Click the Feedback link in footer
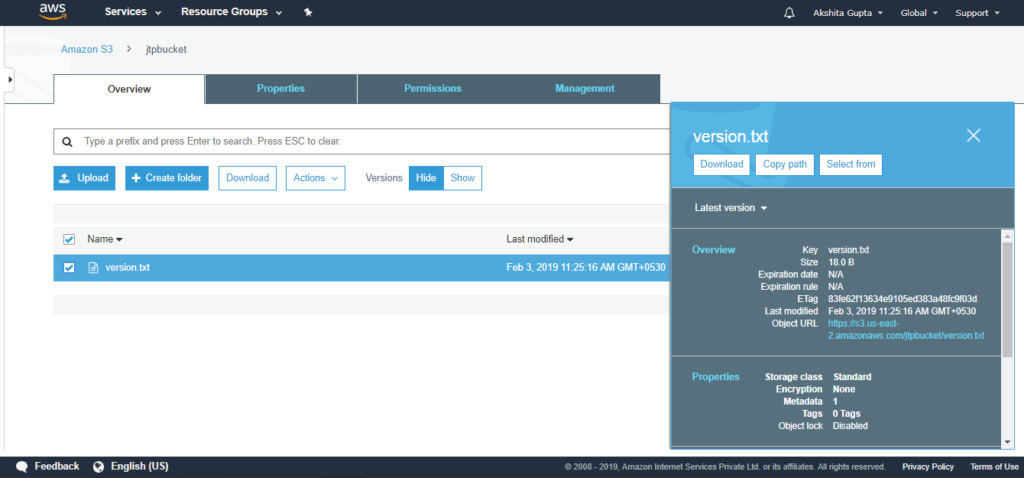1024x478 pixels. tap(57, 466)
